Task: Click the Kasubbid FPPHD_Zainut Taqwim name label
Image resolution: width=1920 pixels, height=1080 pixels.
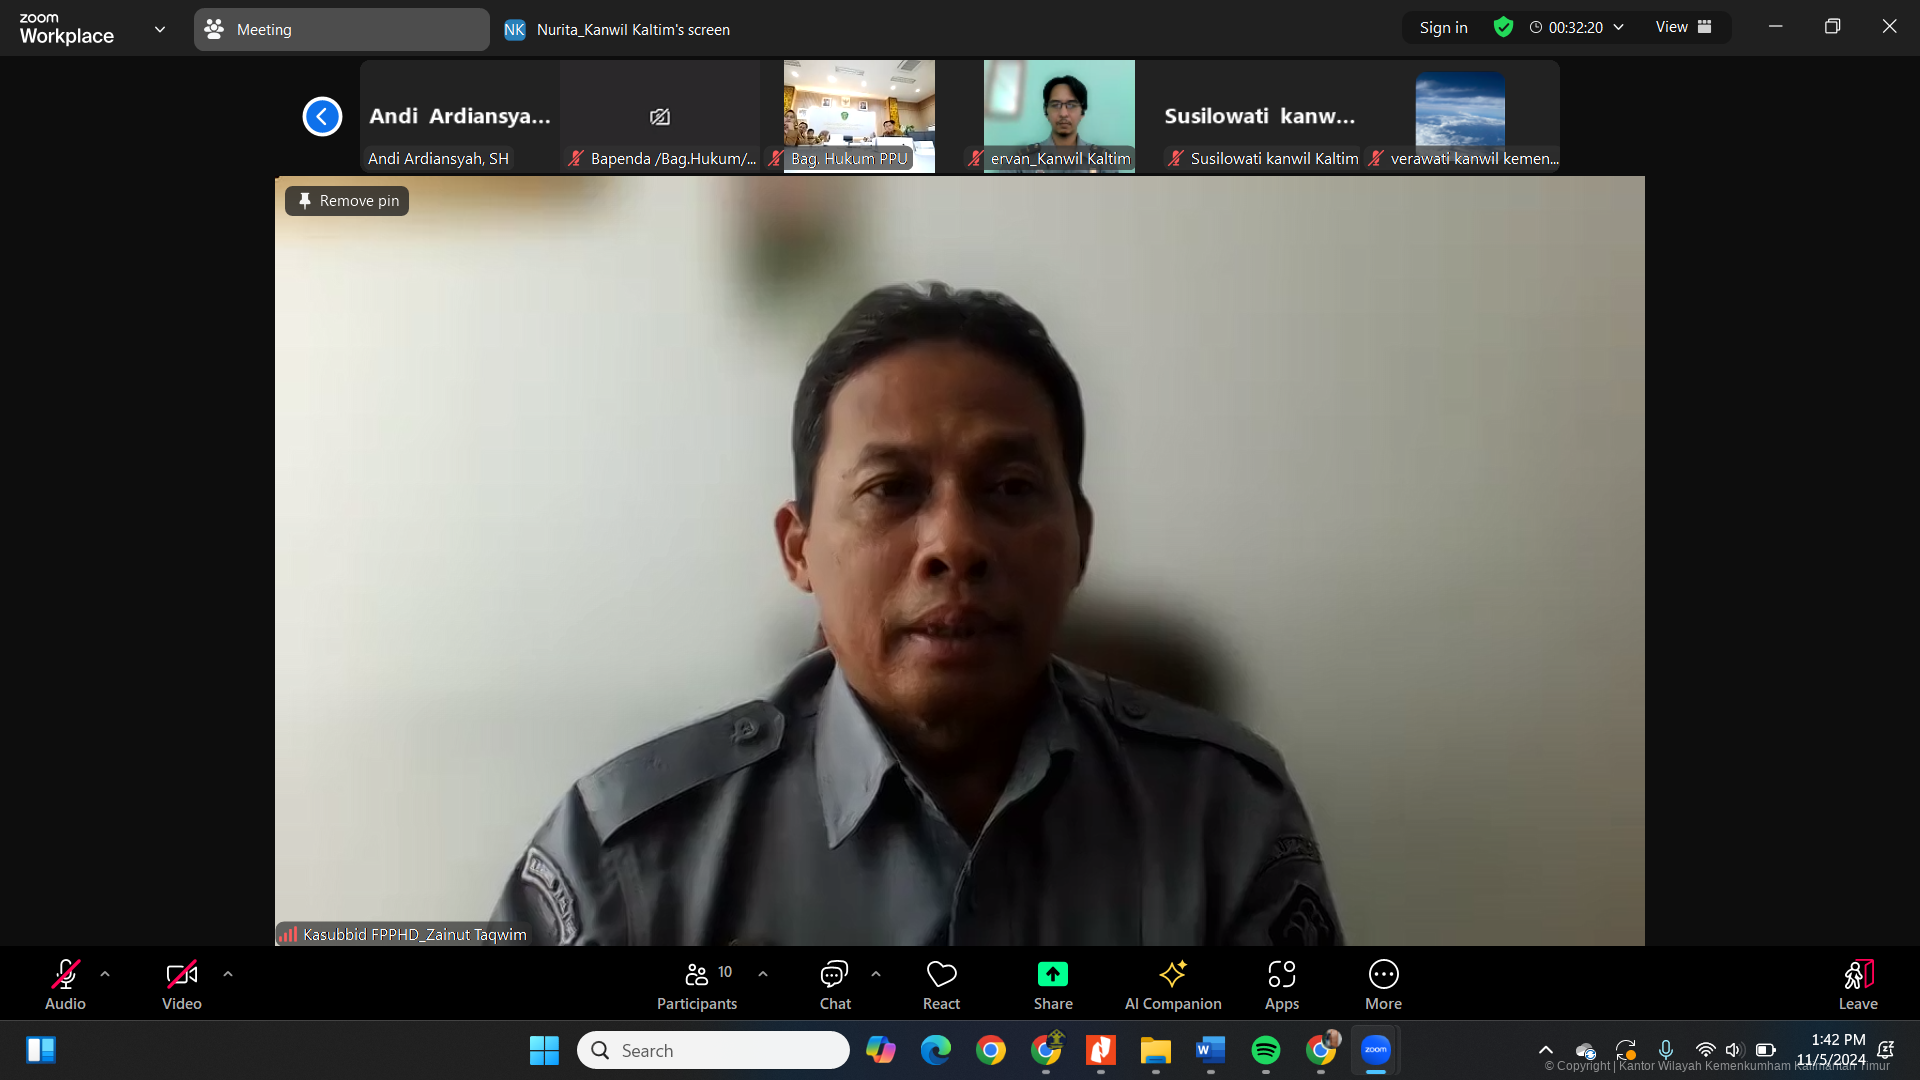Action: (x=415, y=934)
